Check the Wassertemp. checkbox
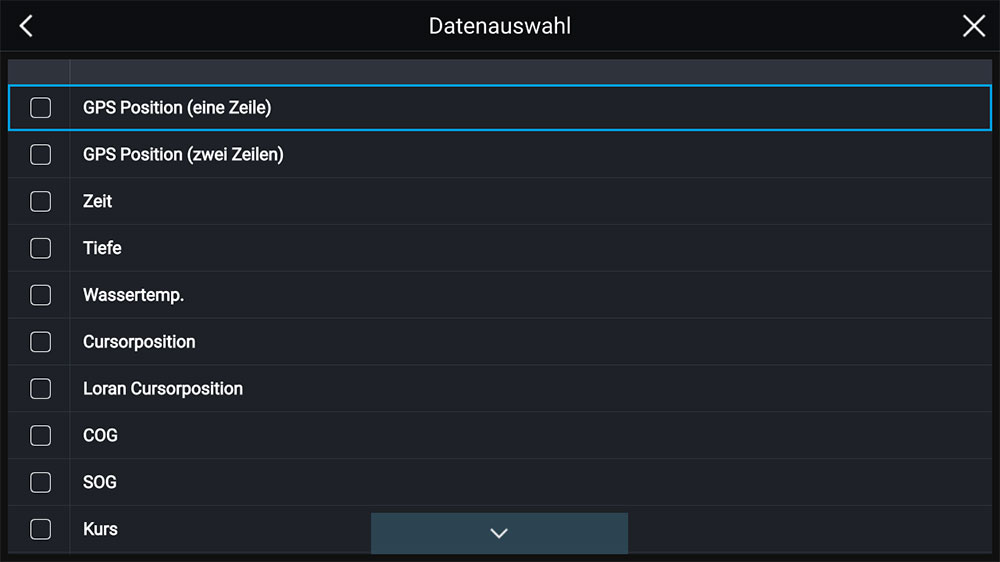The height and width of the screenshot is (562, 1000). click(x=40, y=295)
